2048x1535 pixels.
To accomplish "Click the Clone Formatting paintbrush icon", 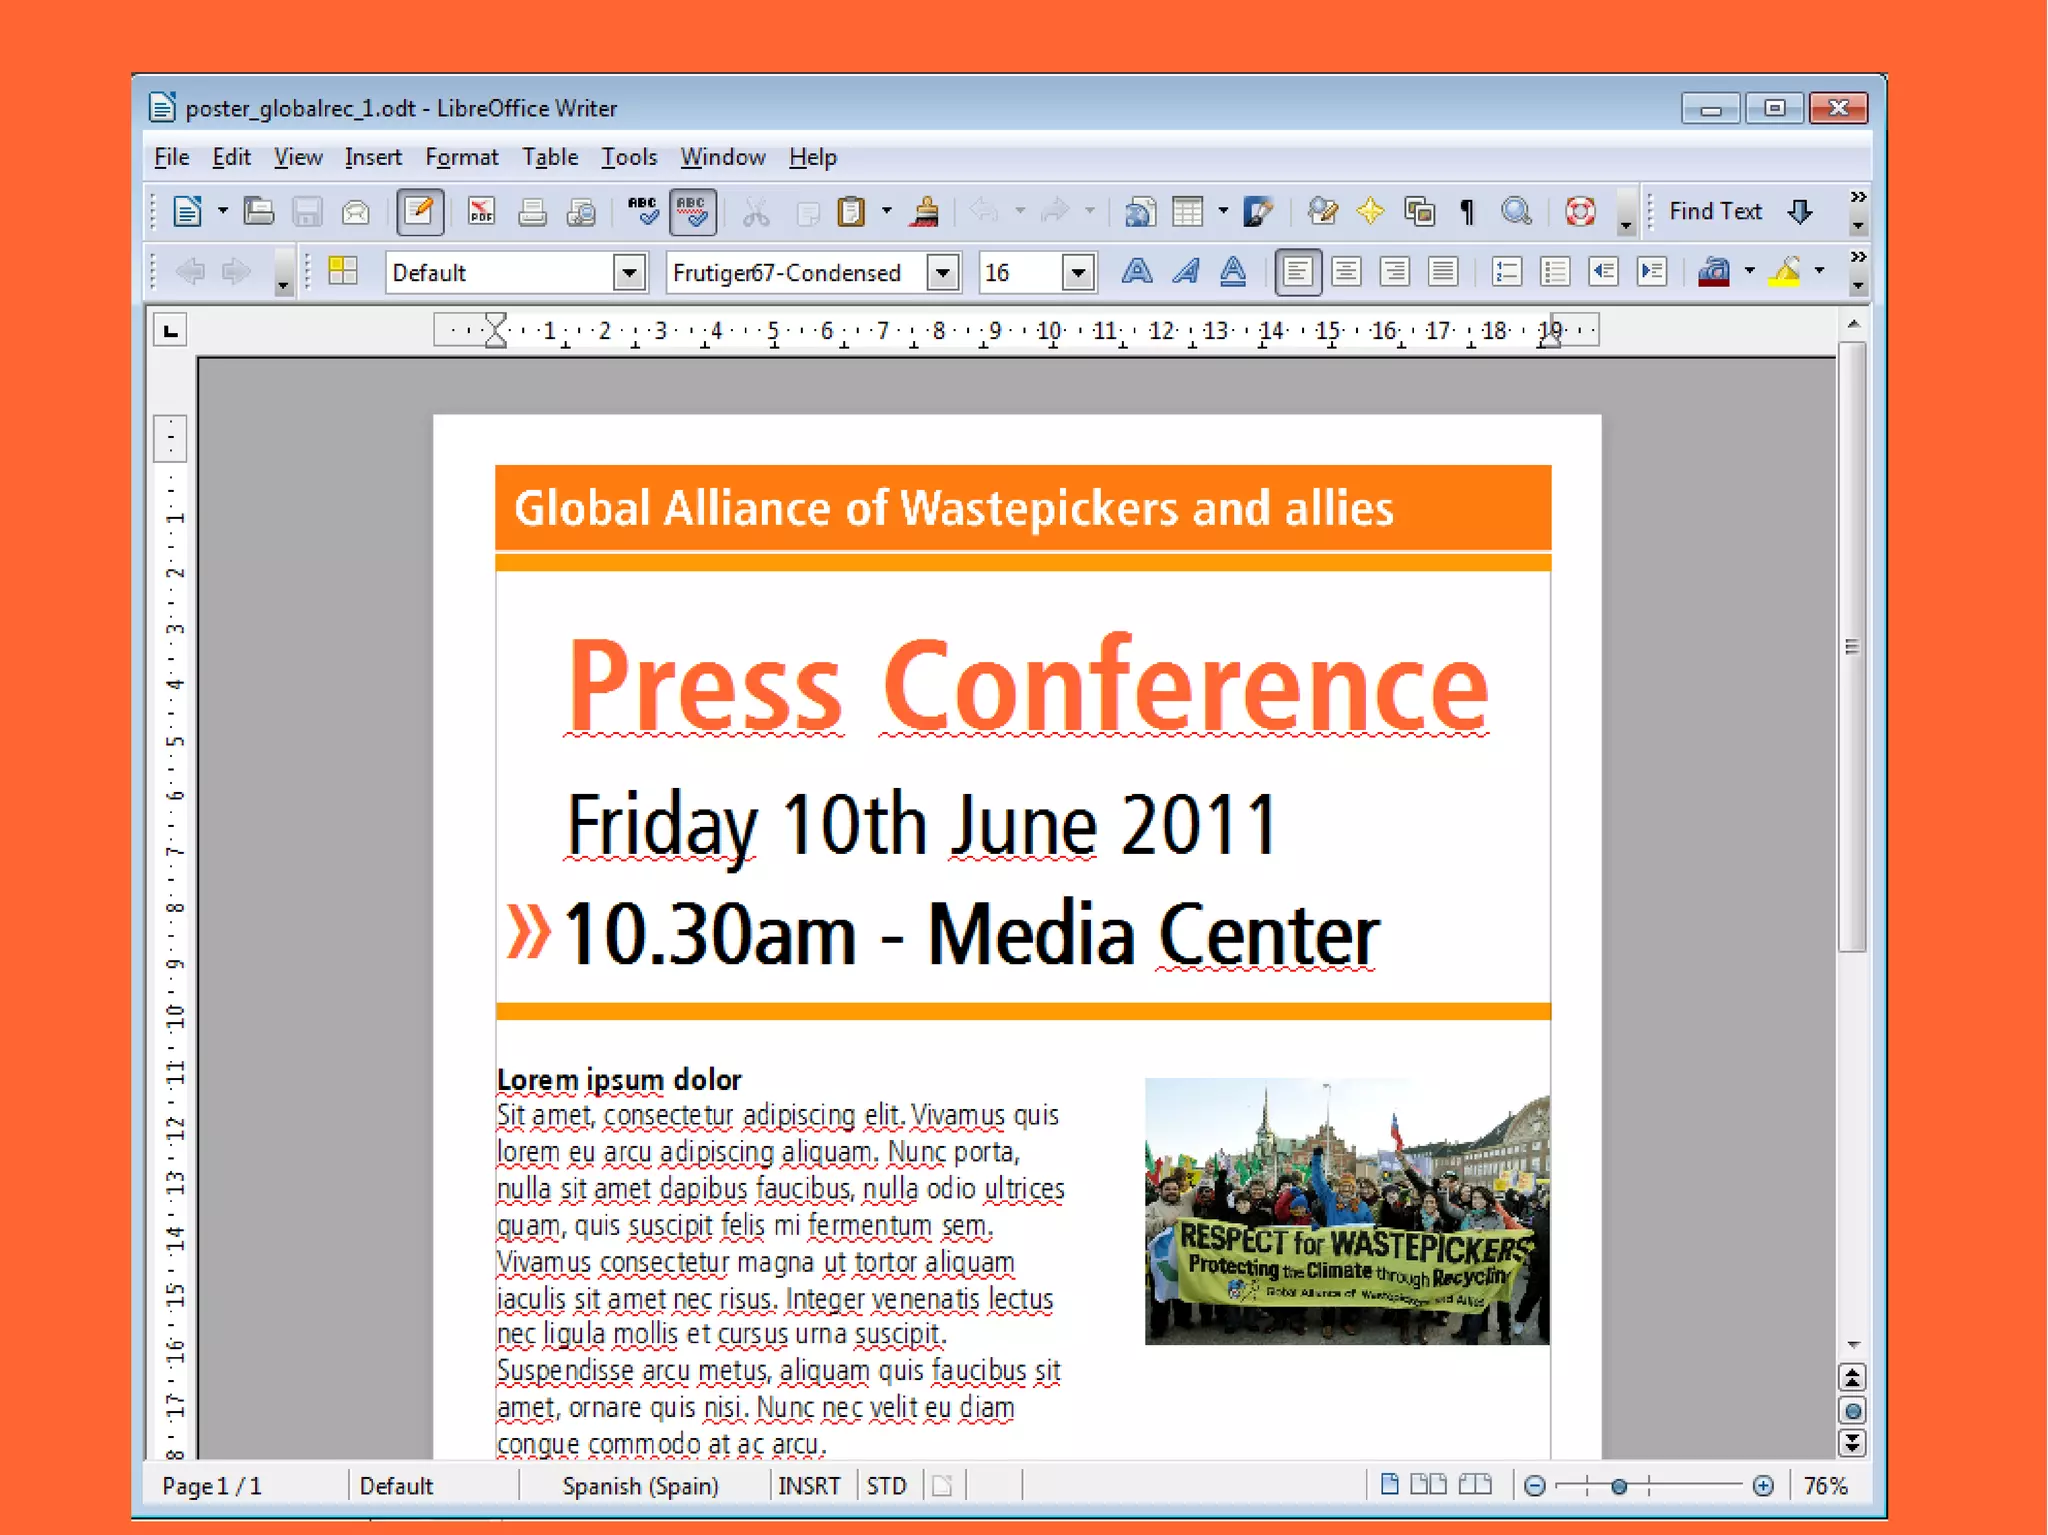I will tap(926, 211).
